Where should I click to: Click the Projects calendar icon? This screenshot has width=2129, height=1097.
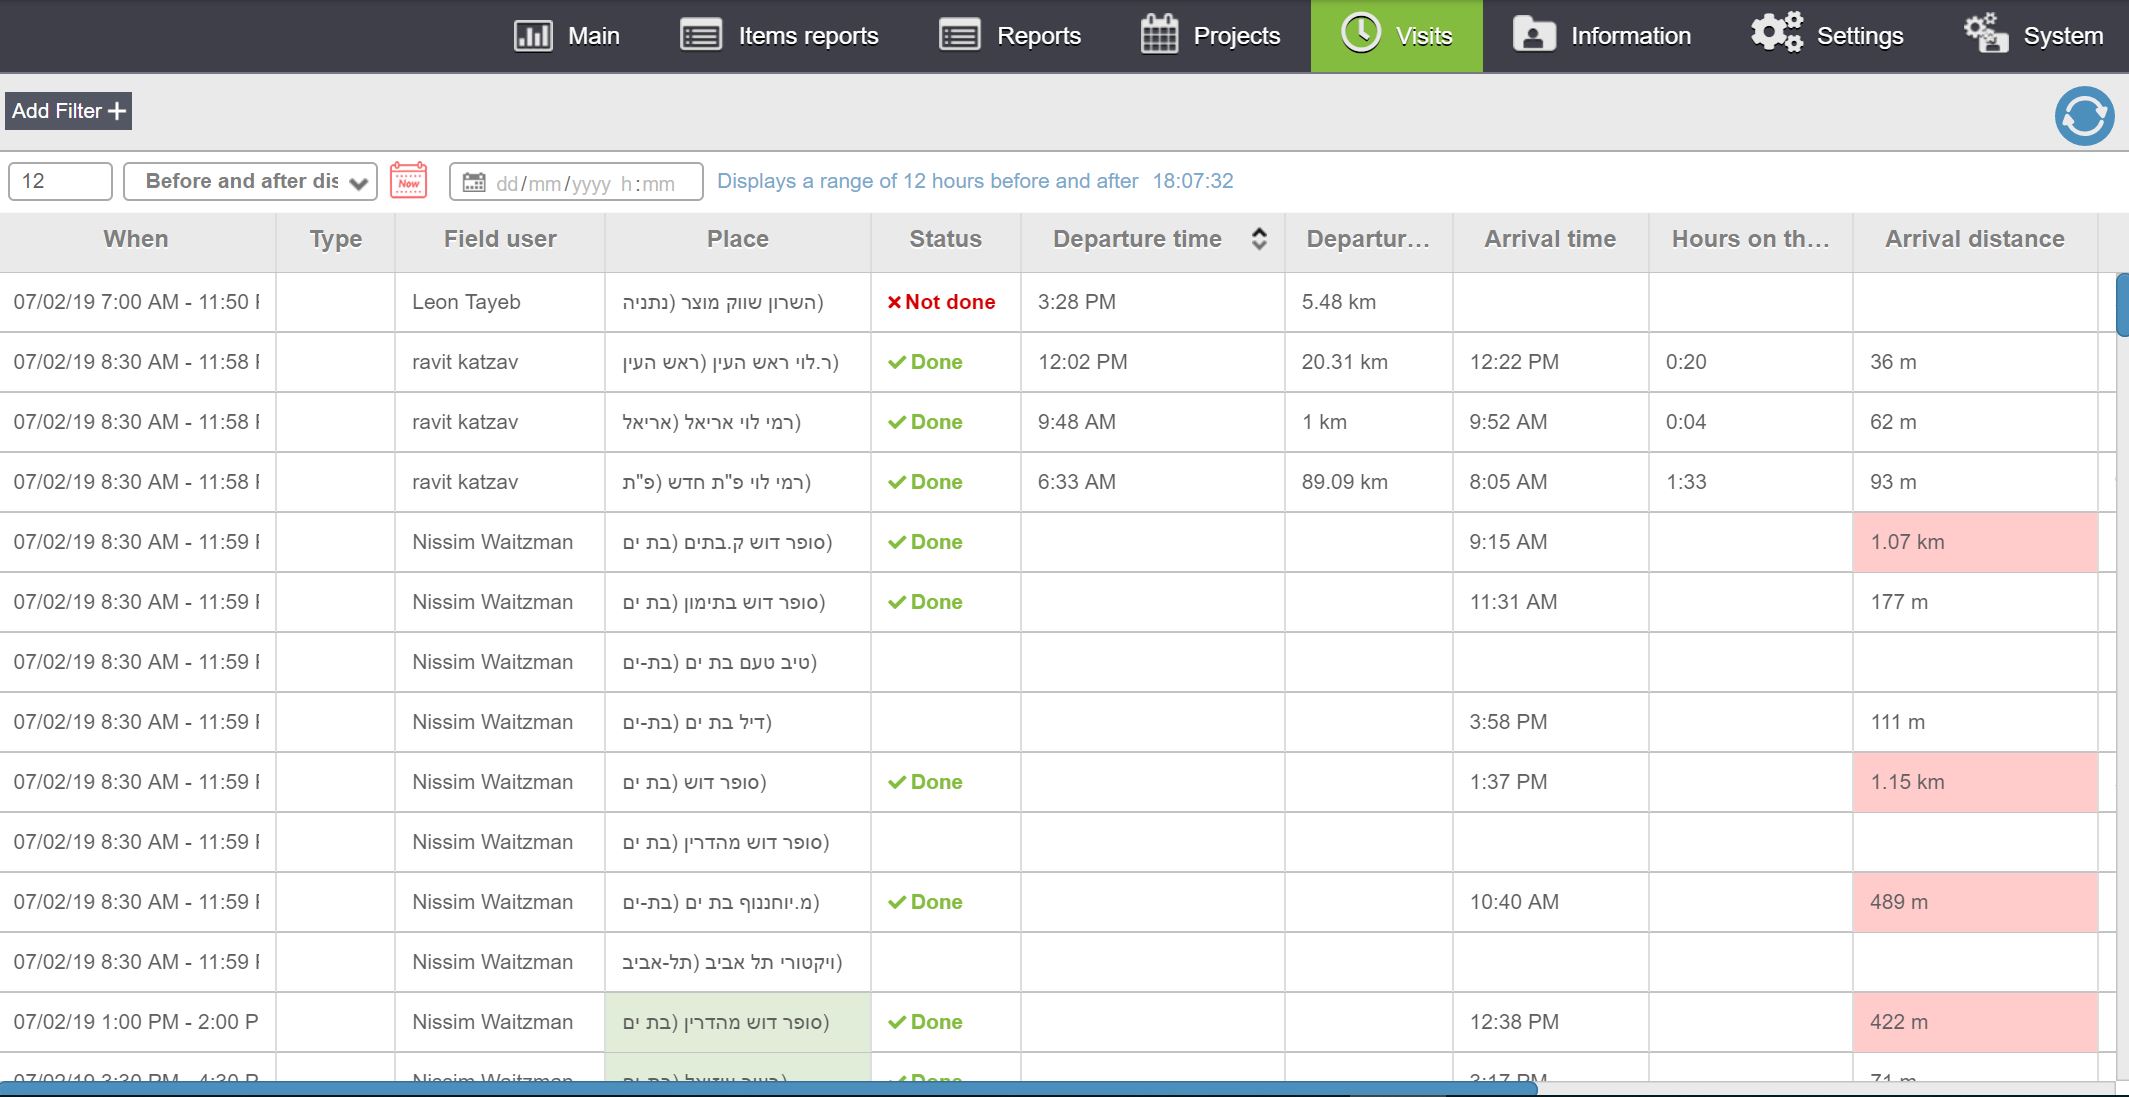coord(1159,36)
